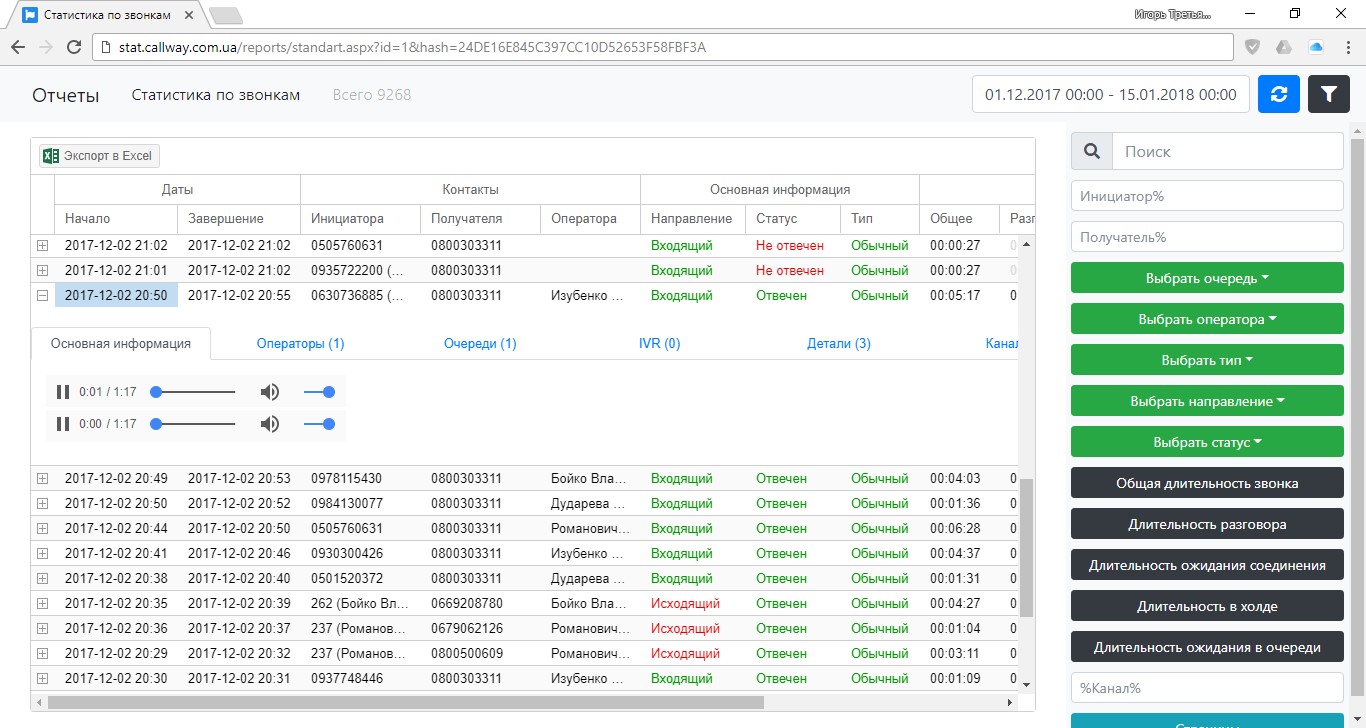Viewport: 1366px width, 728px height.
Task: Expand row starting 2017-12-02 21:01
Action: pyautogui.click(x=42, y=270)
